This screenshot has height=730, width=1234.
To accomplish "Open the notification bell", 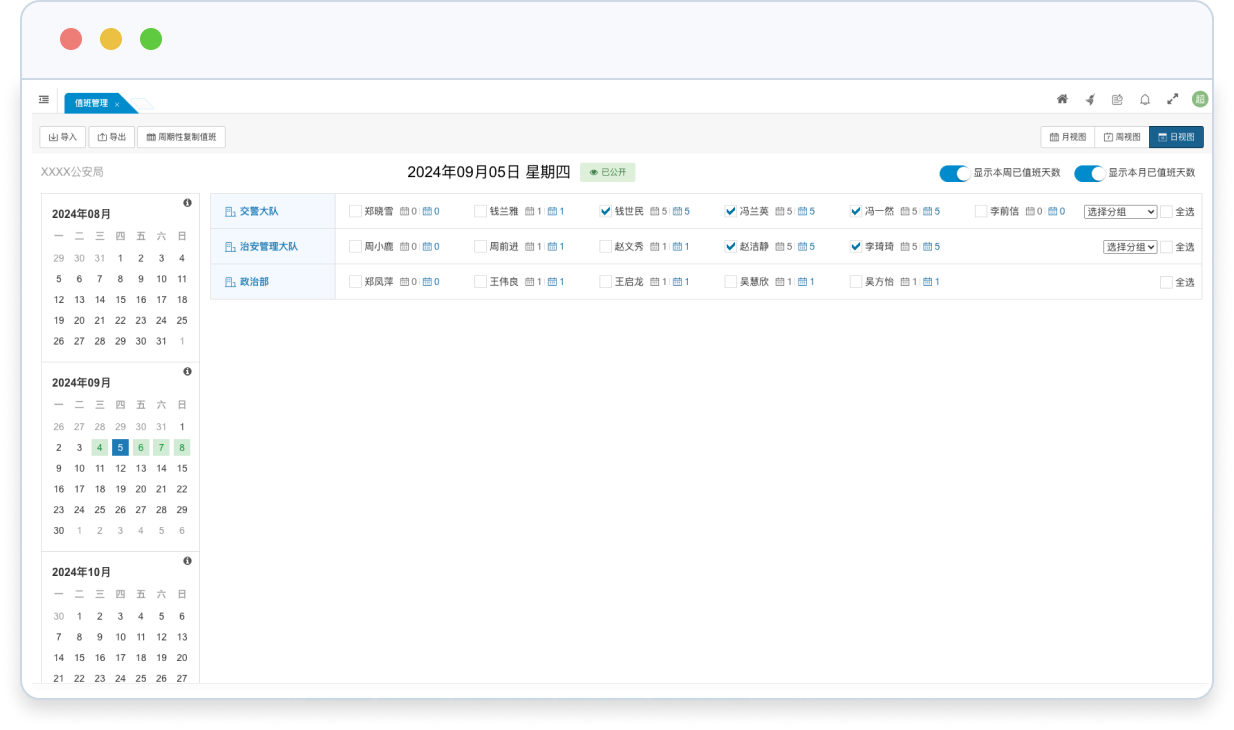I will point(1145,99).
